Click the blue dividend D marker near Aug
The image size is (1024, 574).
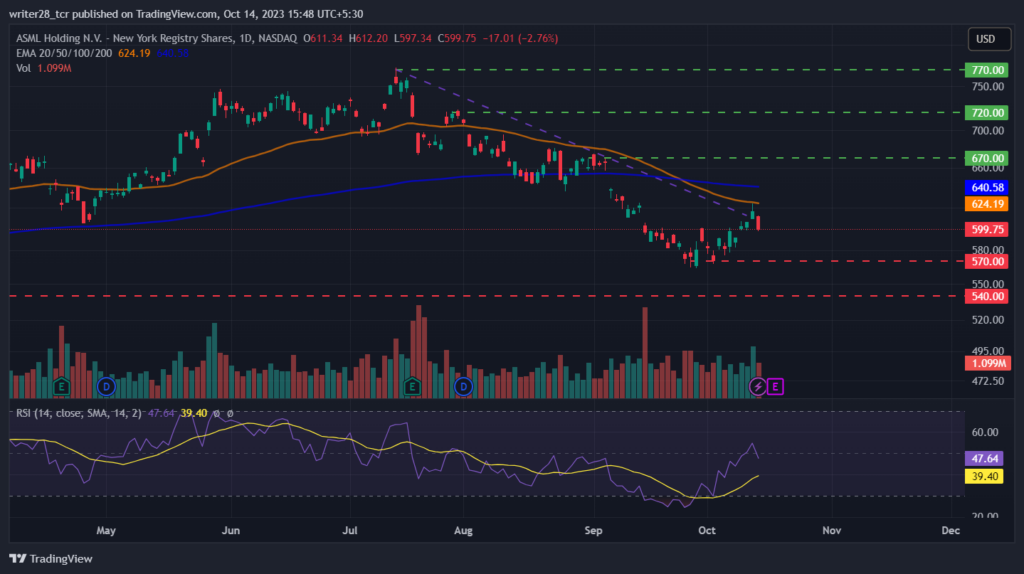click(463, 387)
